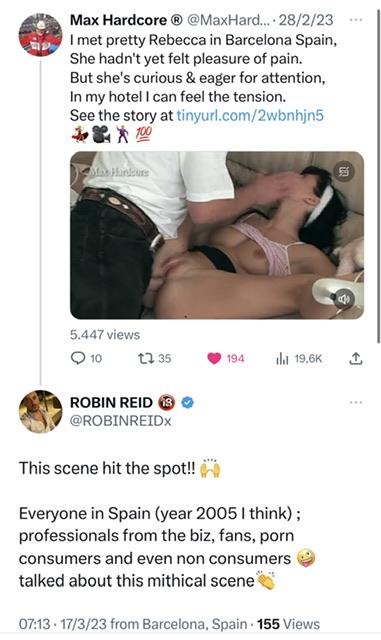Open the ROBIN REID profile avatar
Screen dimensions: 381x640
click(x=40, y=411)
